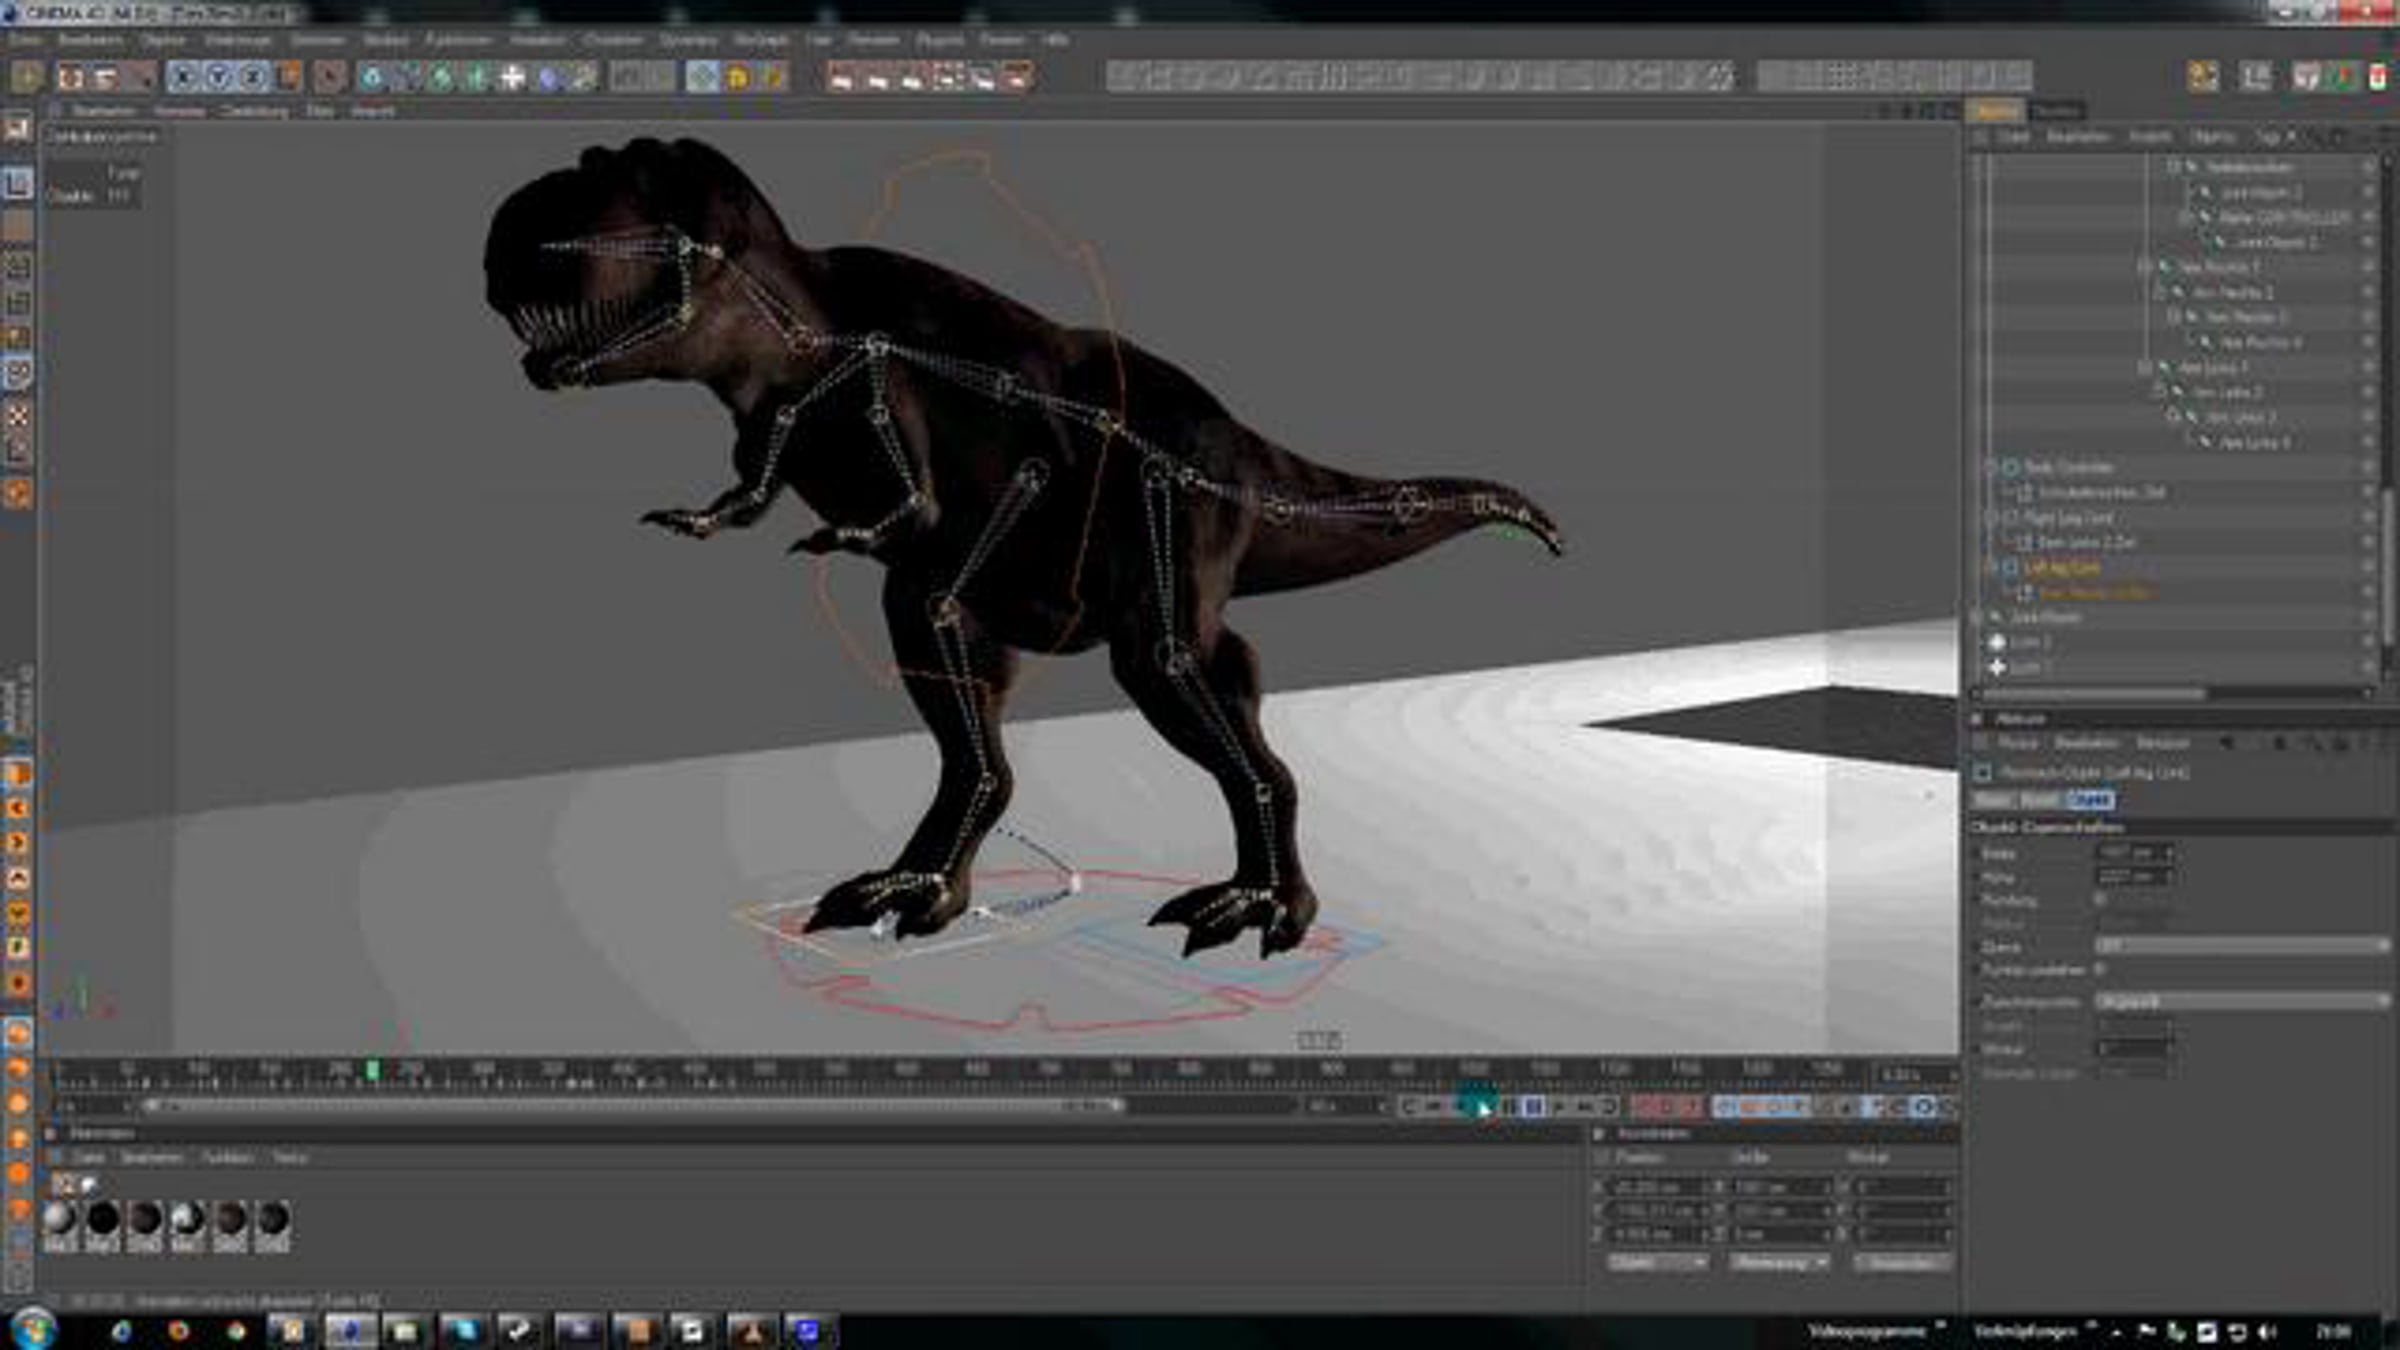Toggle the Z axis lock icon
This screenshot has width=2400, height=1350.
point(254,77)
